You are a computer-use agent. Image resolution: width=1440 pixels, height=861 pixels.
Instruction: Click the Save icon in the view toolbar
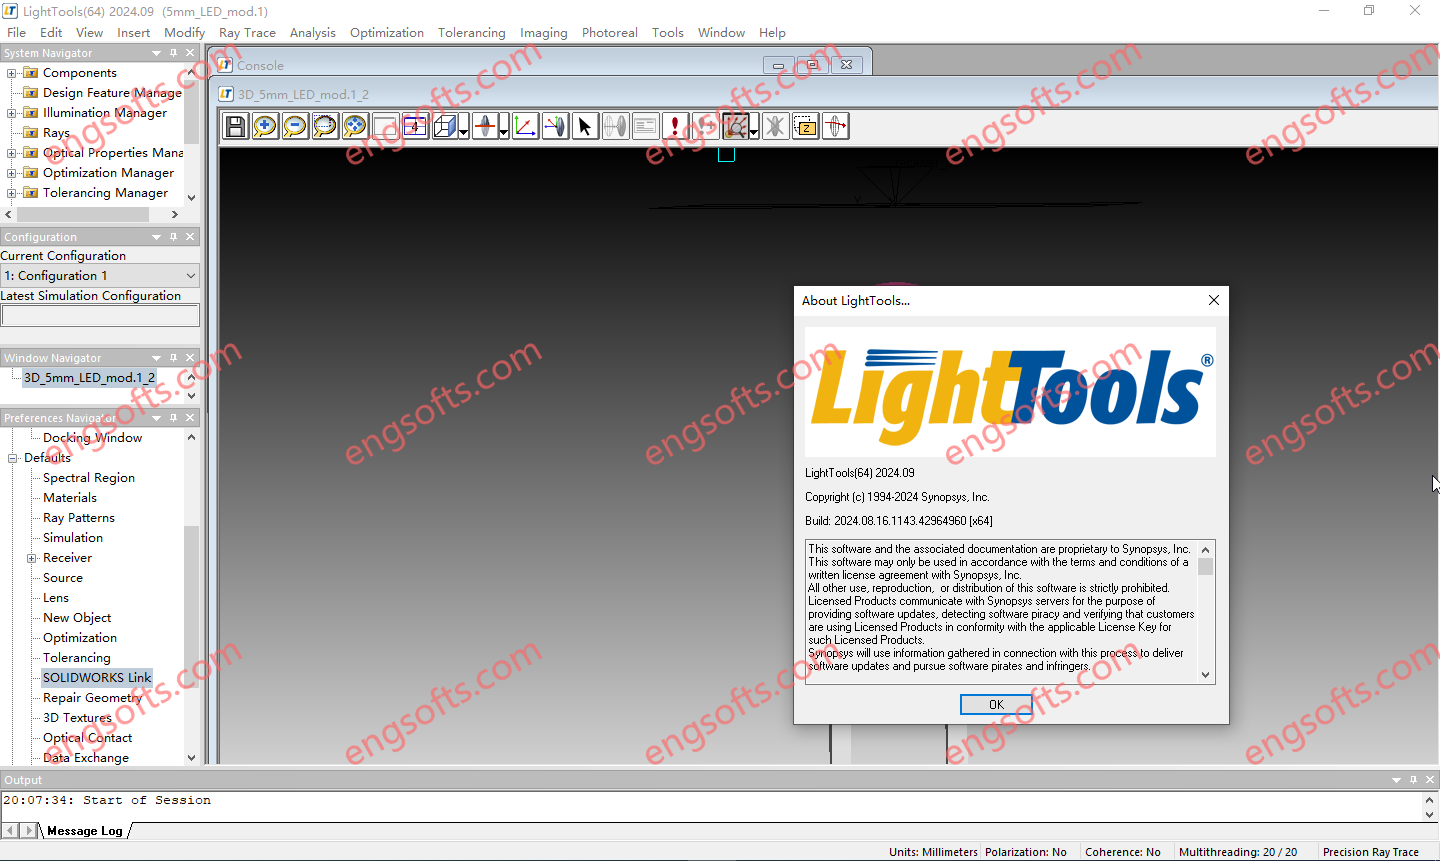point(235,126)
